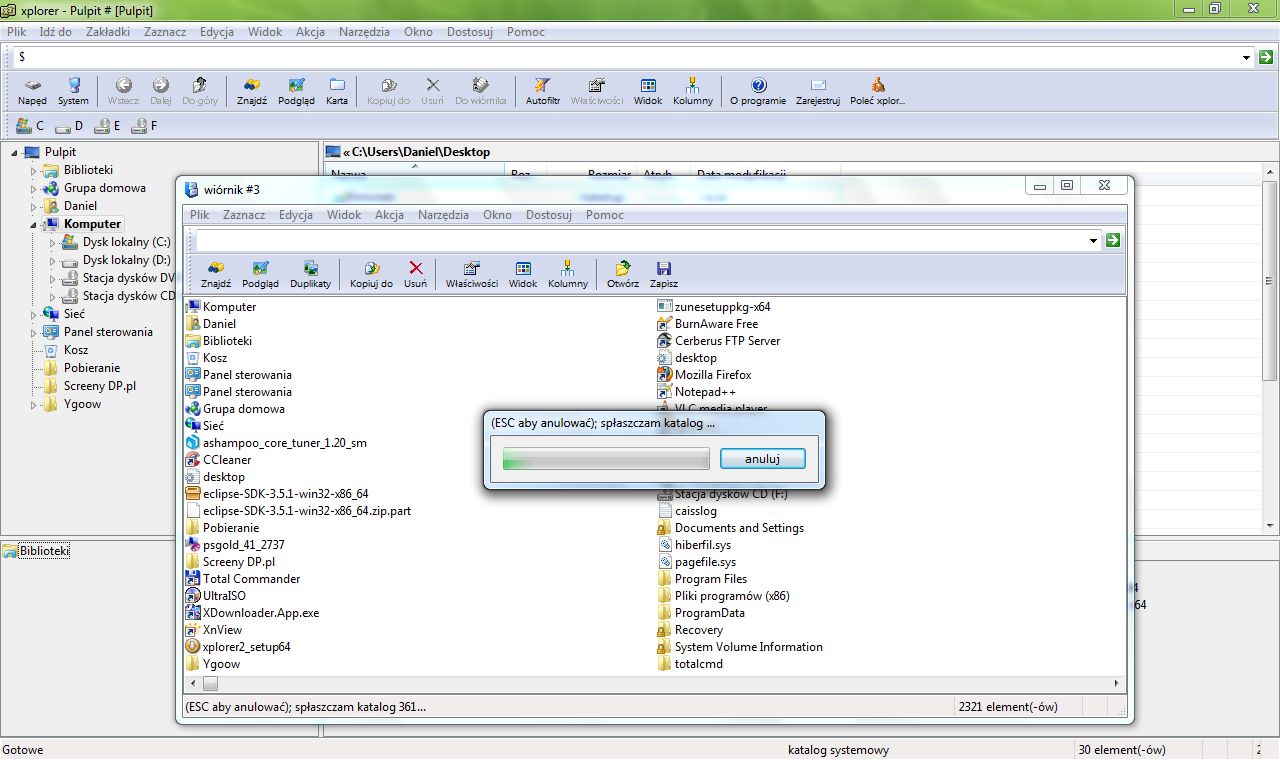Select drive D in the drive bar
1280x760 pixels.
pyautogui.click(x=69, y=126)
